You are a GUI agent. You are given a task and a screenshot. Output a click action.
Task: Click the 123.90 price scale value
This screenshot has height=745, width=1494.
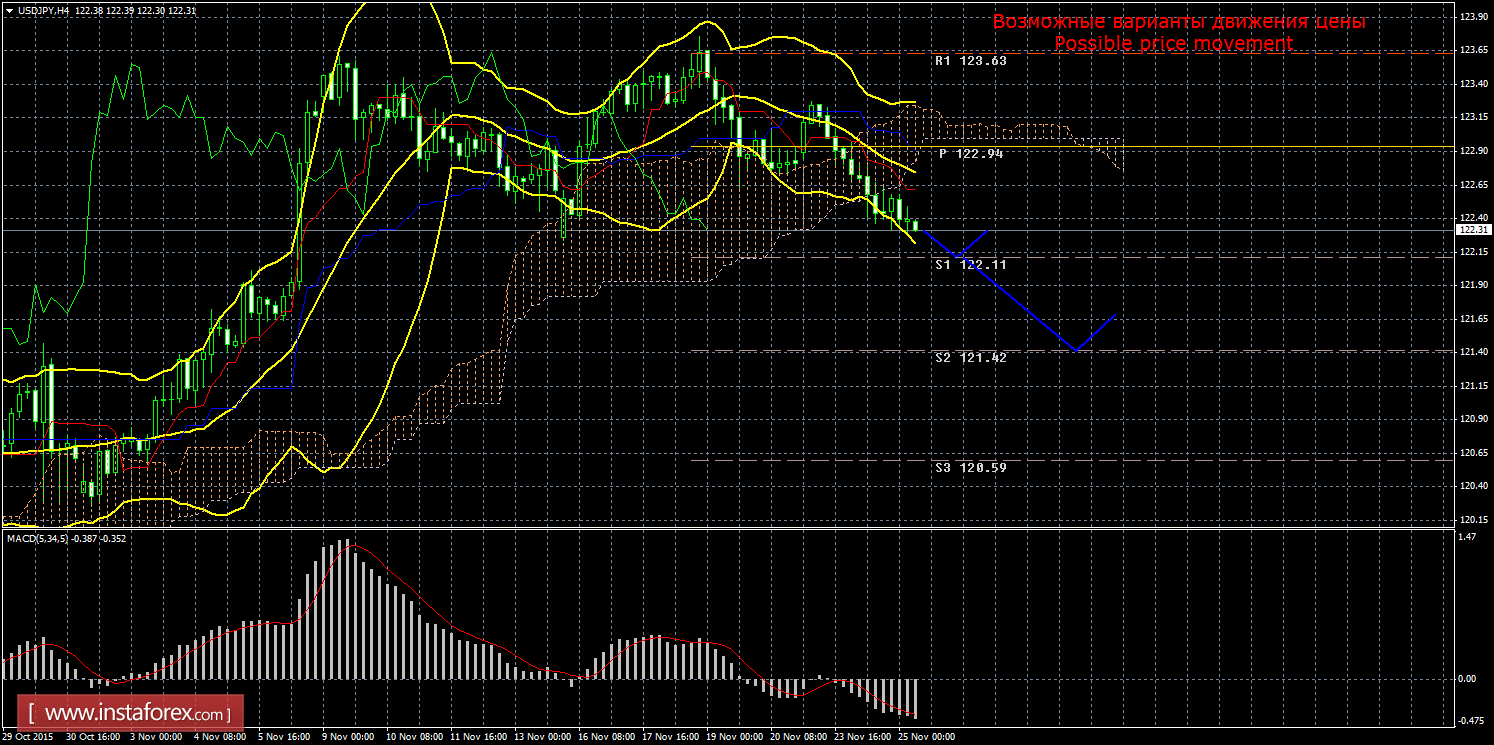coord(1472,17)
